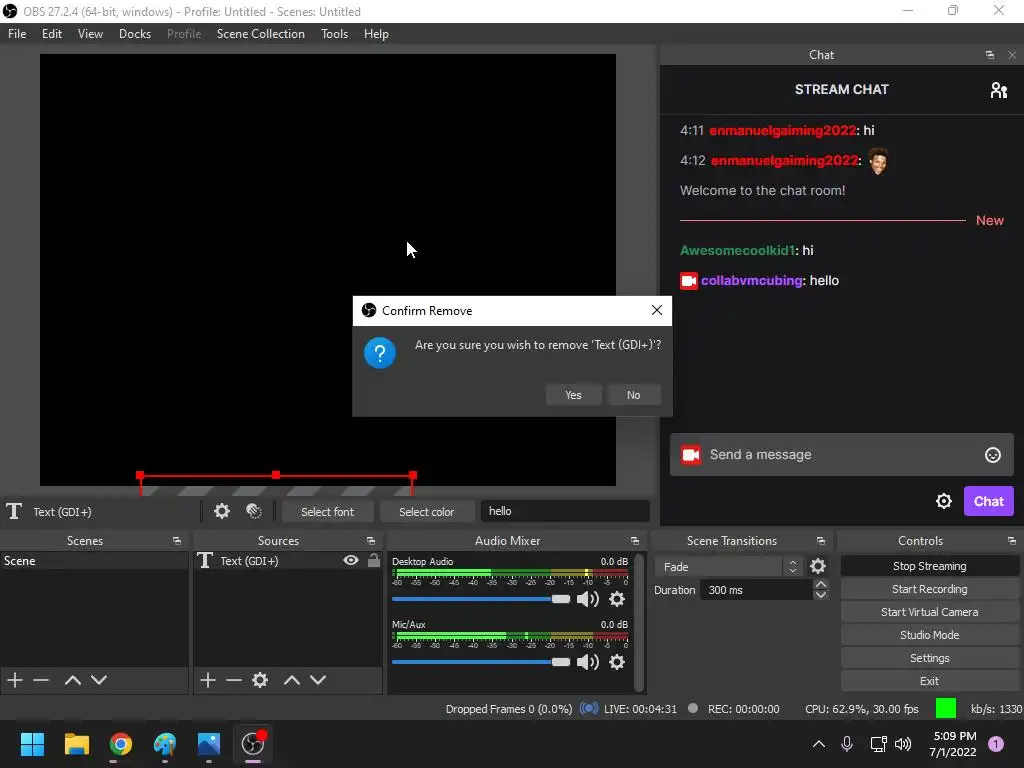Move source down arrow
Viewport: 1024px width, 768px height.
[318, 680]
